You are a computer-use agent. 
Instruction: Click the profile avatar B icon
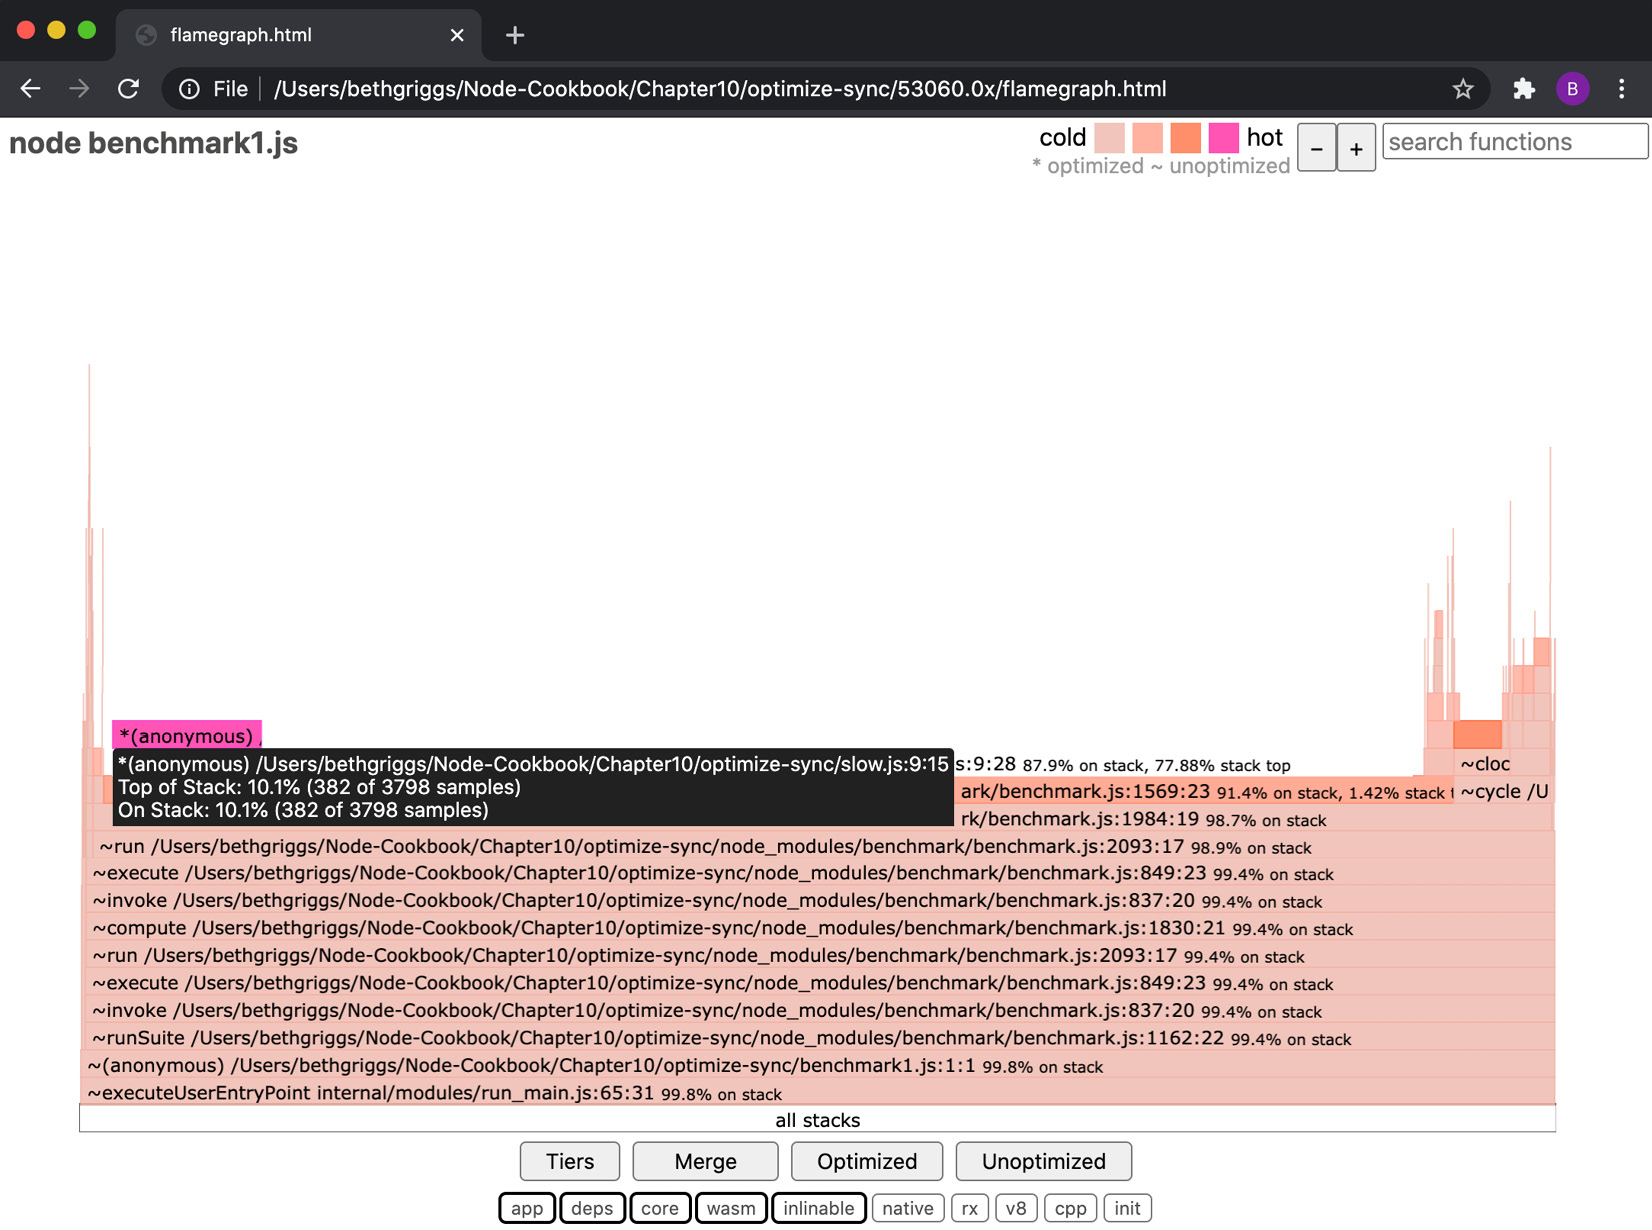[1573, 88]
